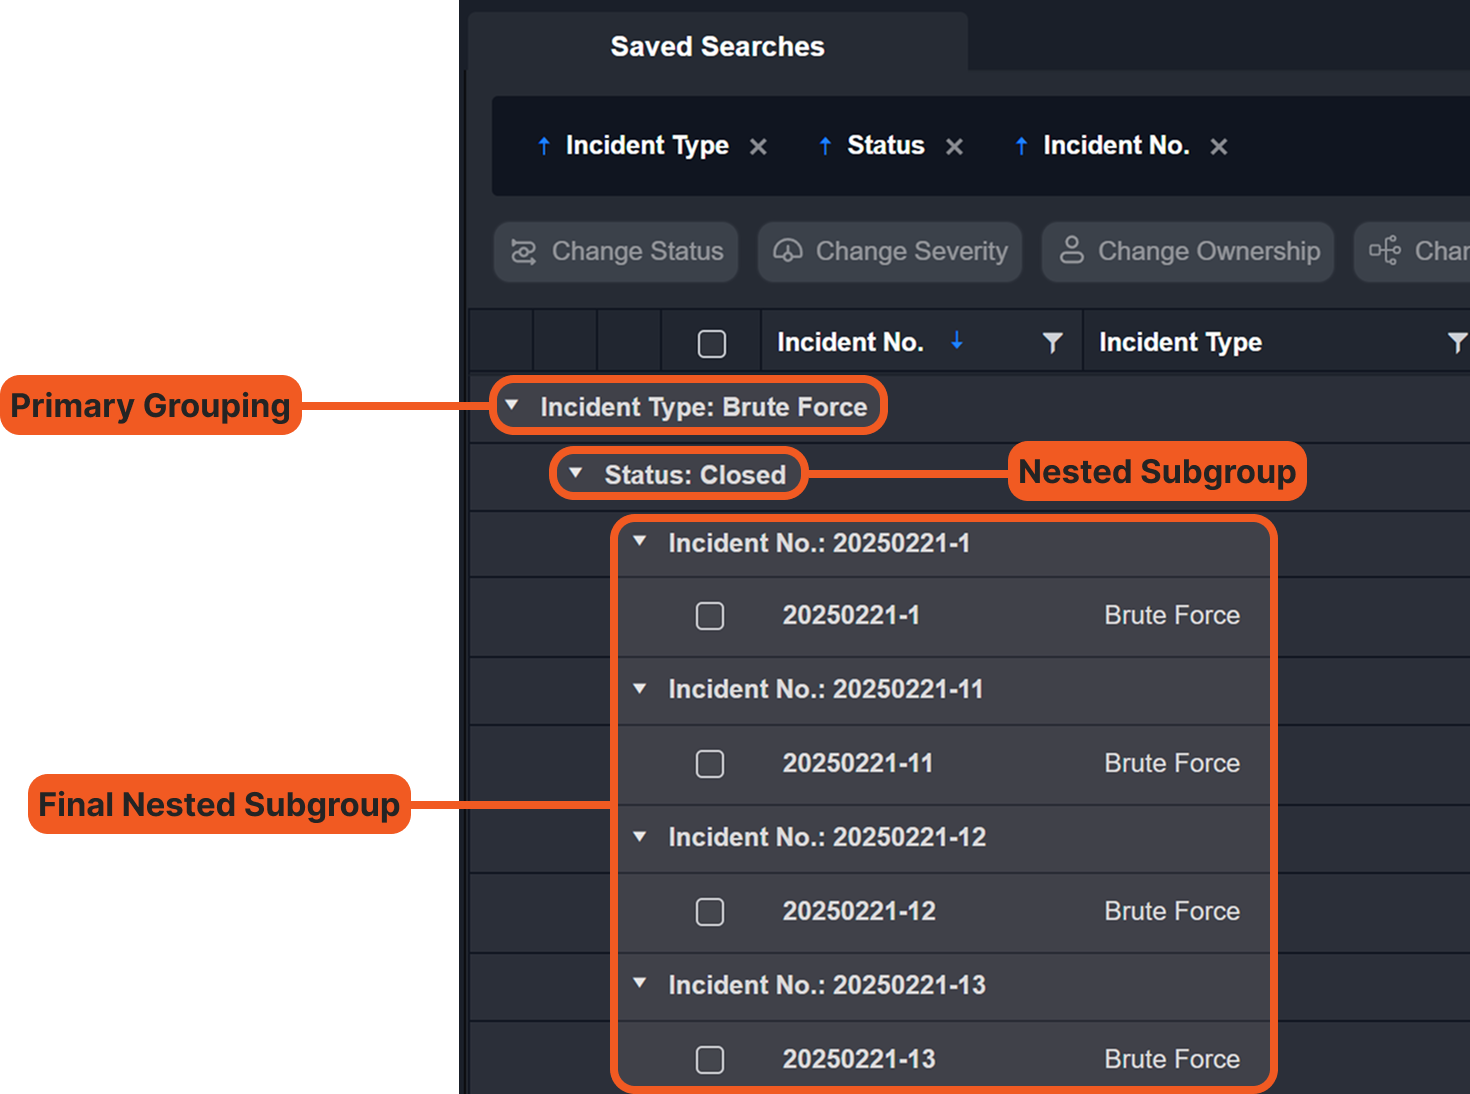
Task: Remove the Incident No. grouping chip
Action: tap(1218, 147)
